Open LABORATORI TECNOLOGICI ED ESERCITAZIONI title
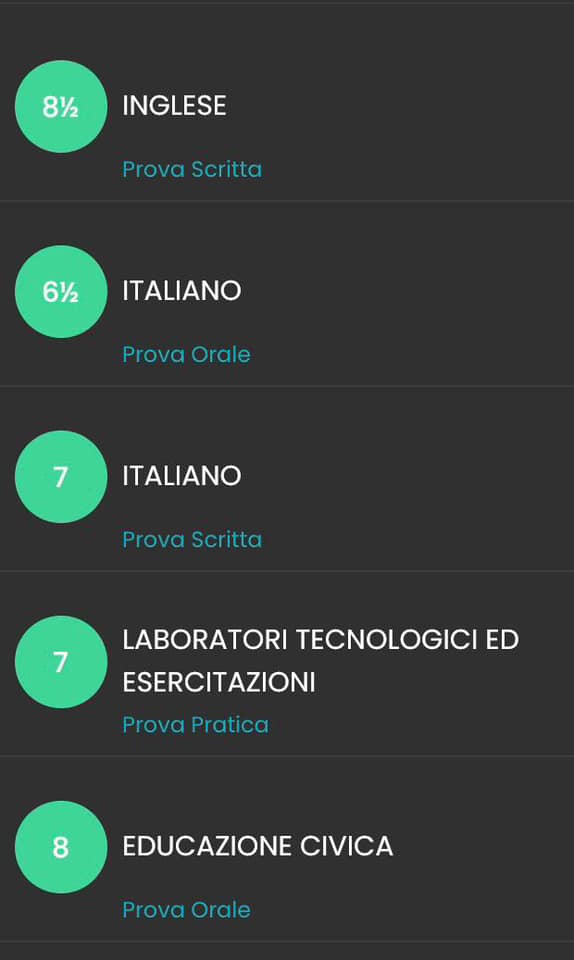This screenshot has width=574, height=960. (x=321, y=661)
